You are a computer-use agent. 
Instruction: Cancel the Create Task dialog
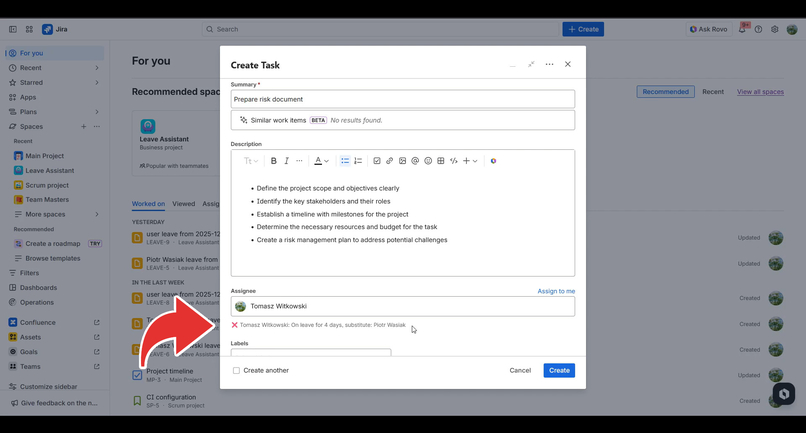(520, 370)
